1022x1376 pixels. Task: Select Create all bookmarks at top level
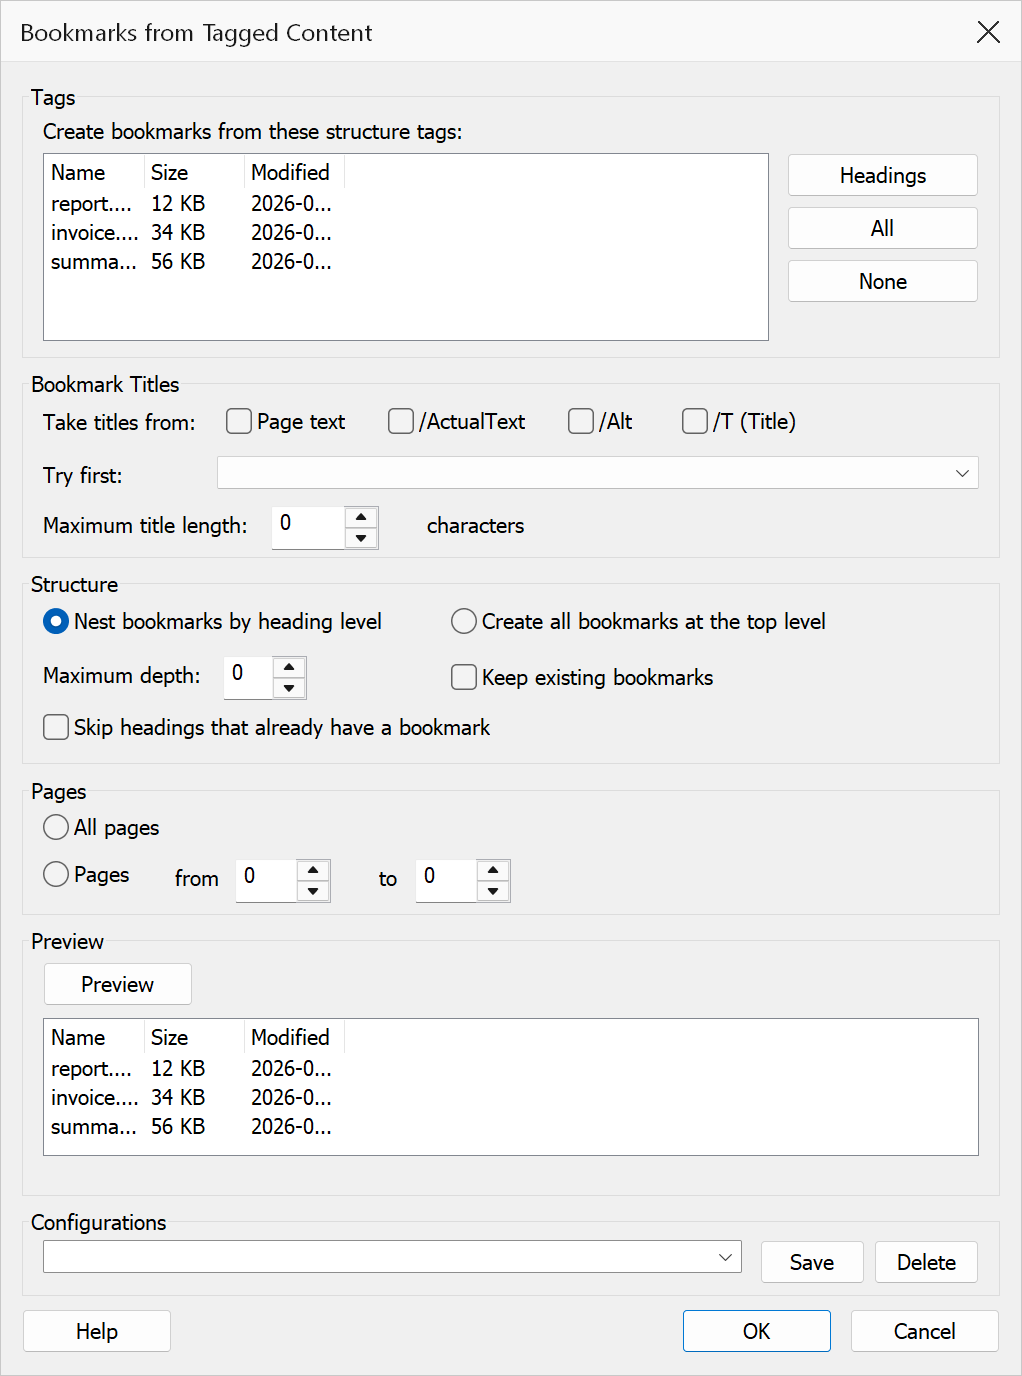464,621
